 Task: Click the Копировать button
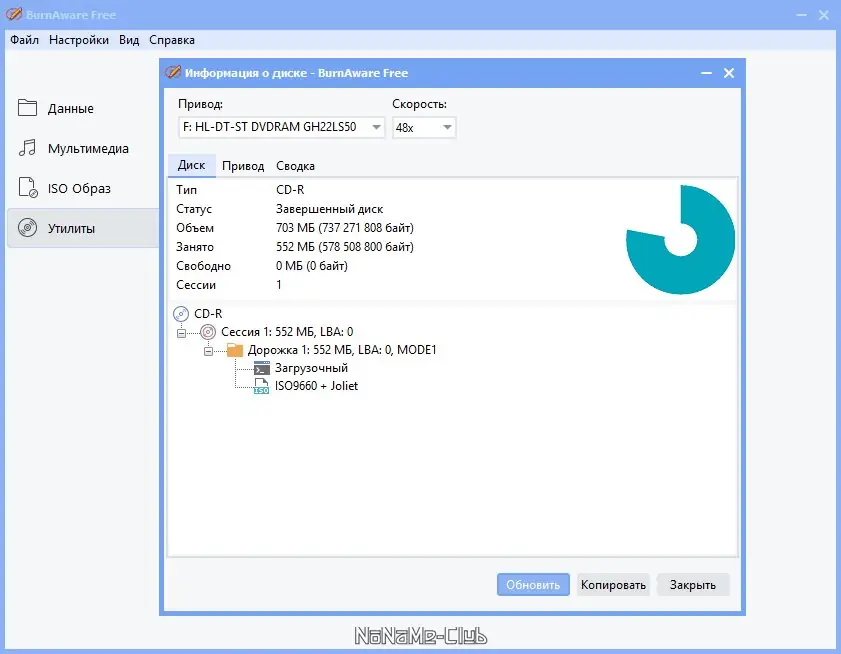[613, 585]
